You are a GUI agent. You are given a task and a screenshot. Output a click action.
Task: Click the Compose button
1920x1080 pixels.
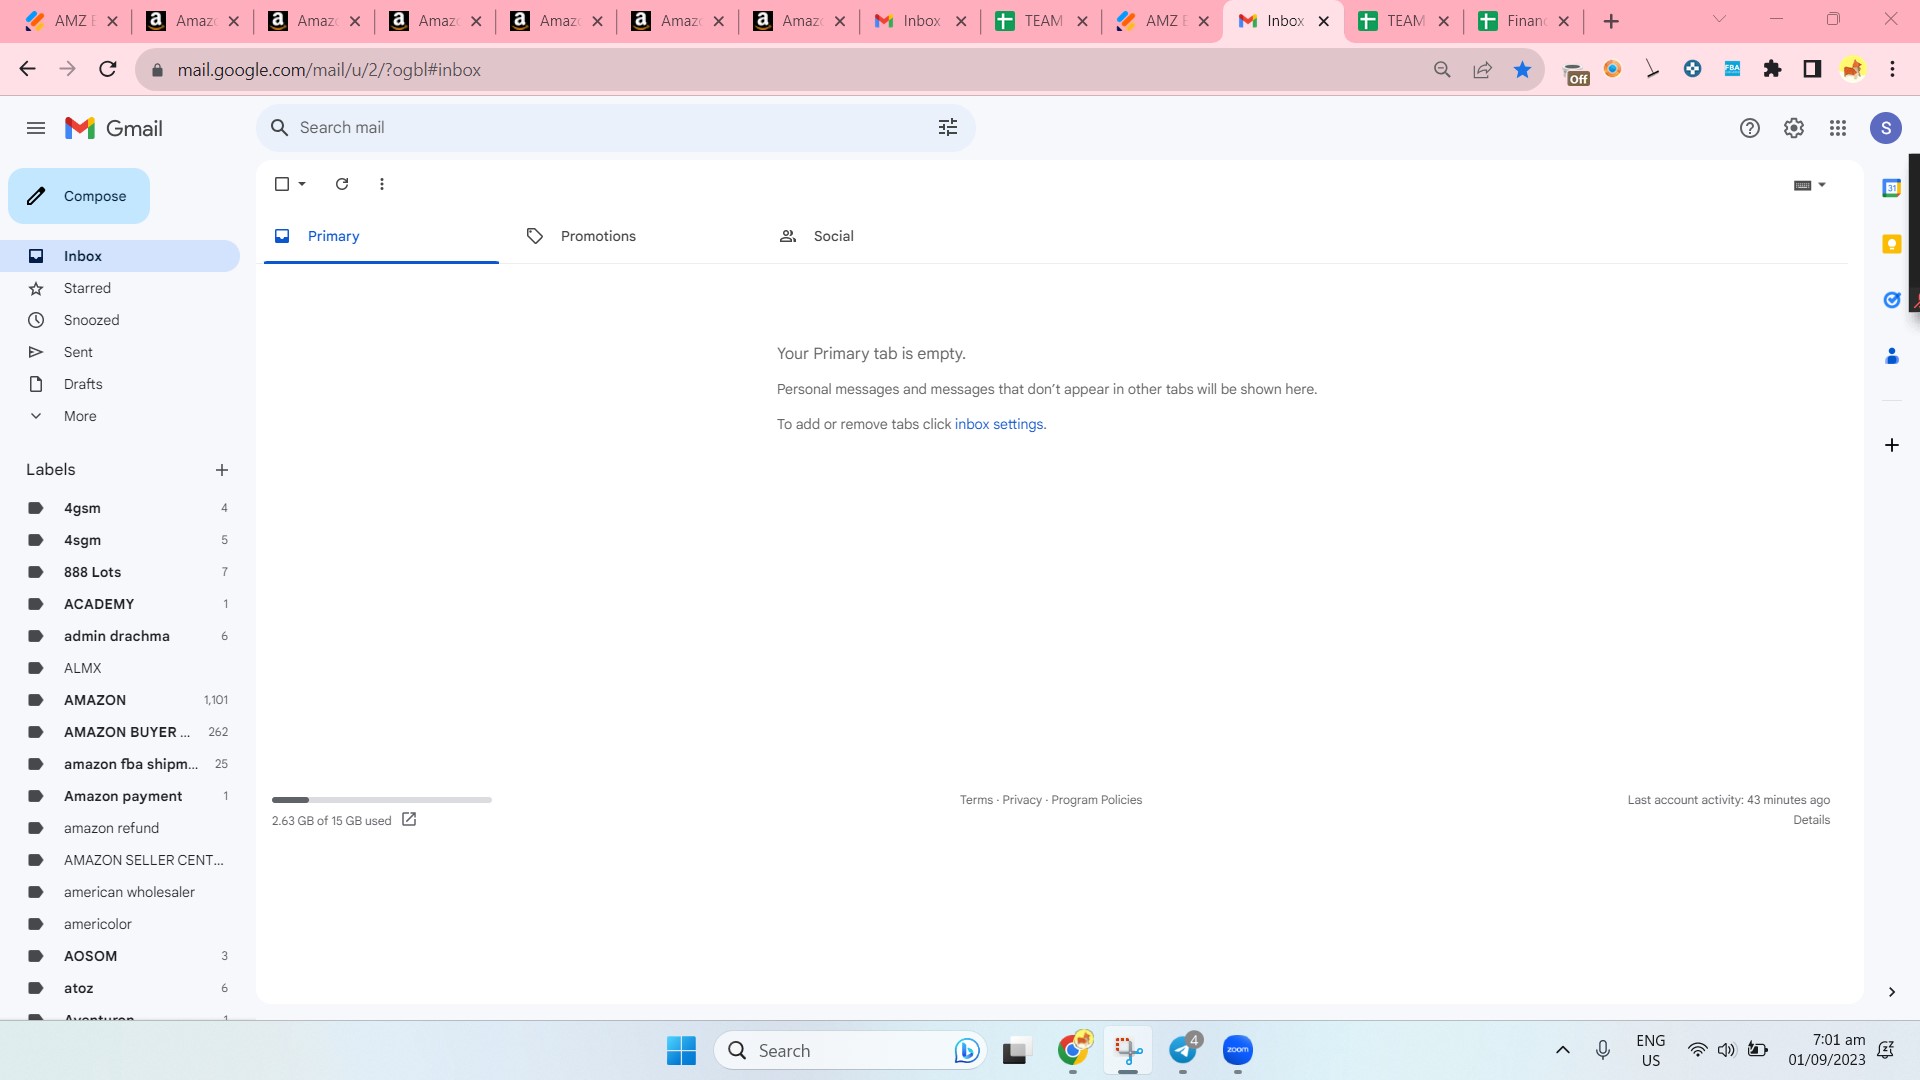tap(79, 196)
